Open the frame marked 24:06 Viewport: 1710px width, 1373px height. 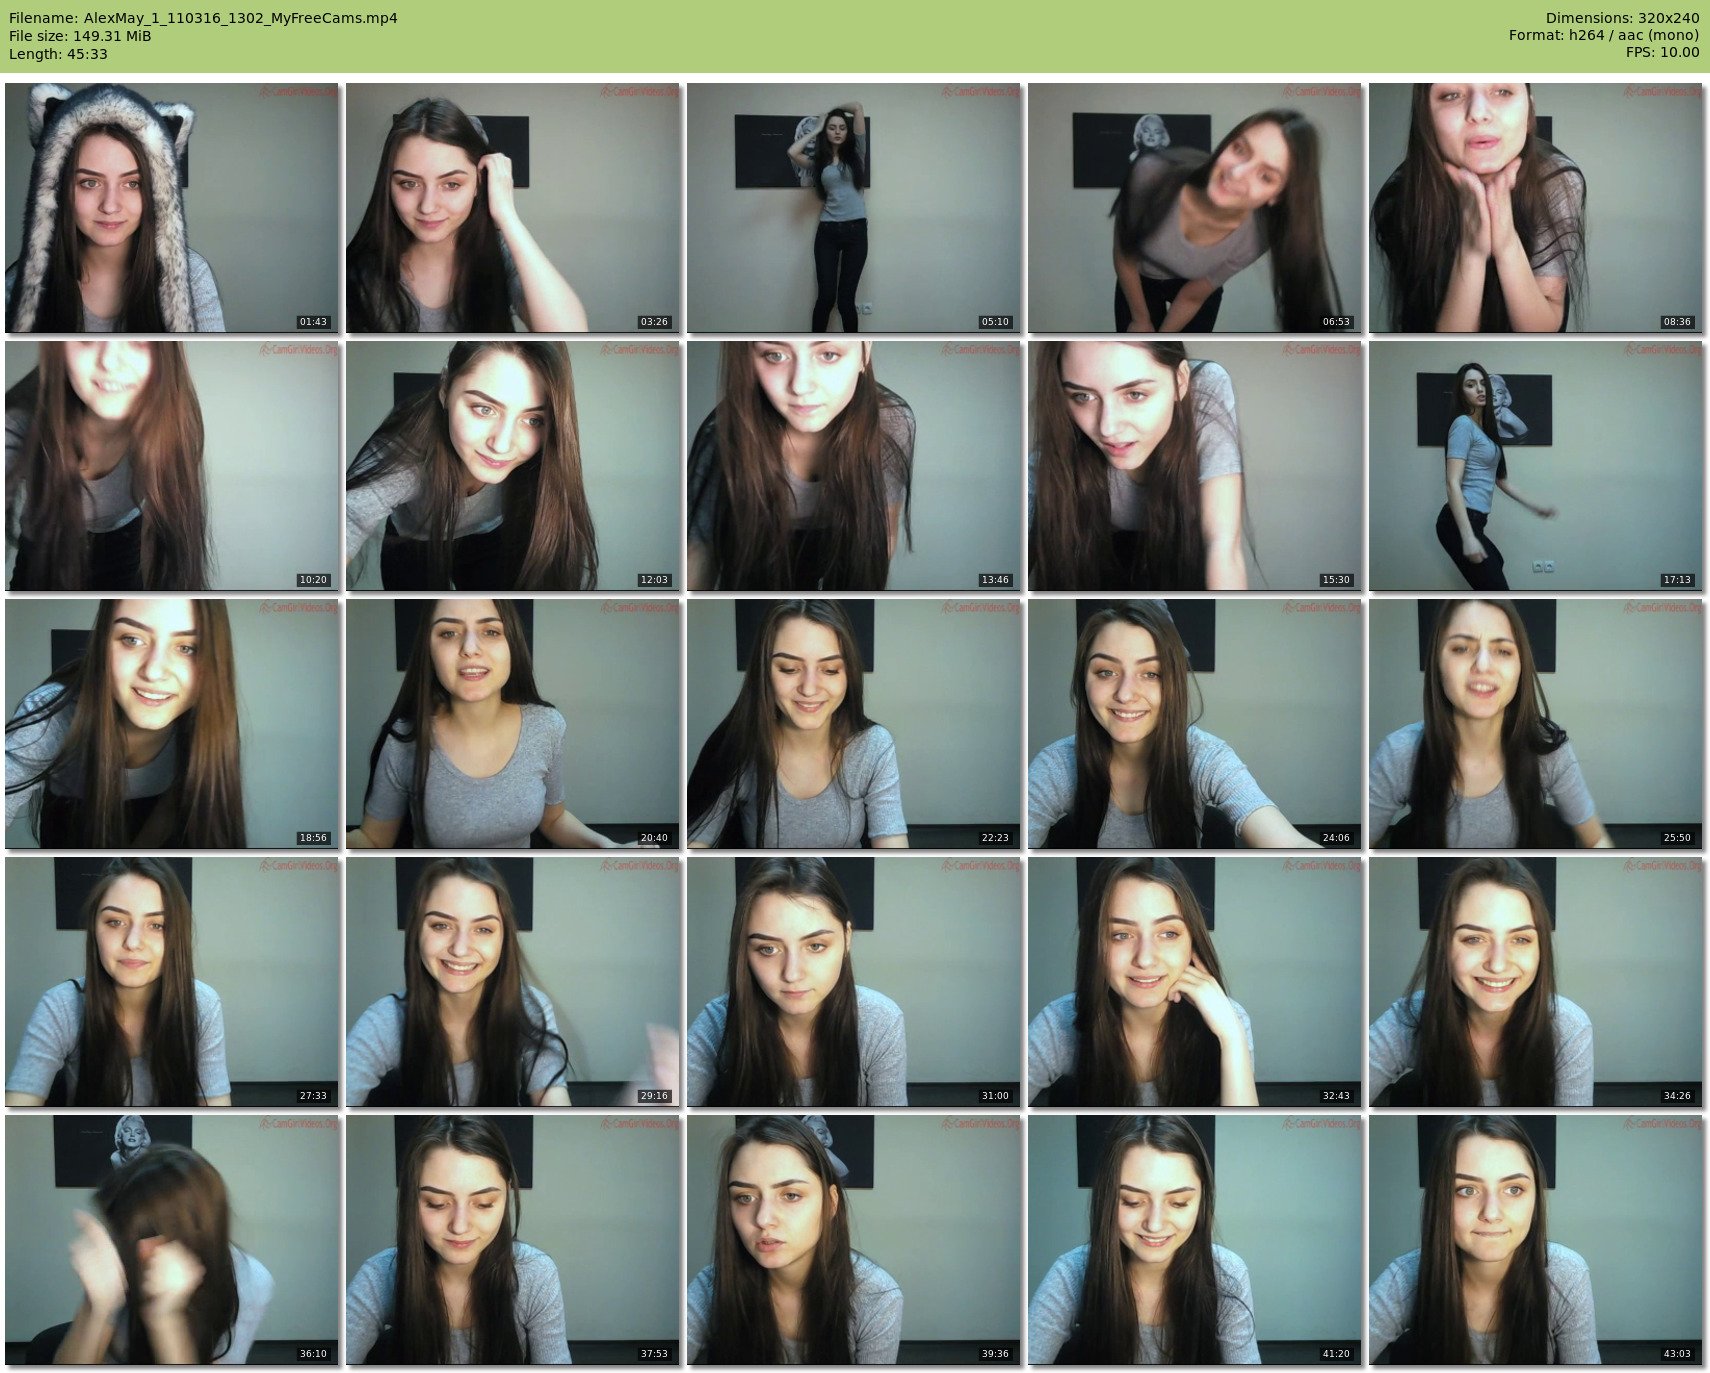[1195, 723]
